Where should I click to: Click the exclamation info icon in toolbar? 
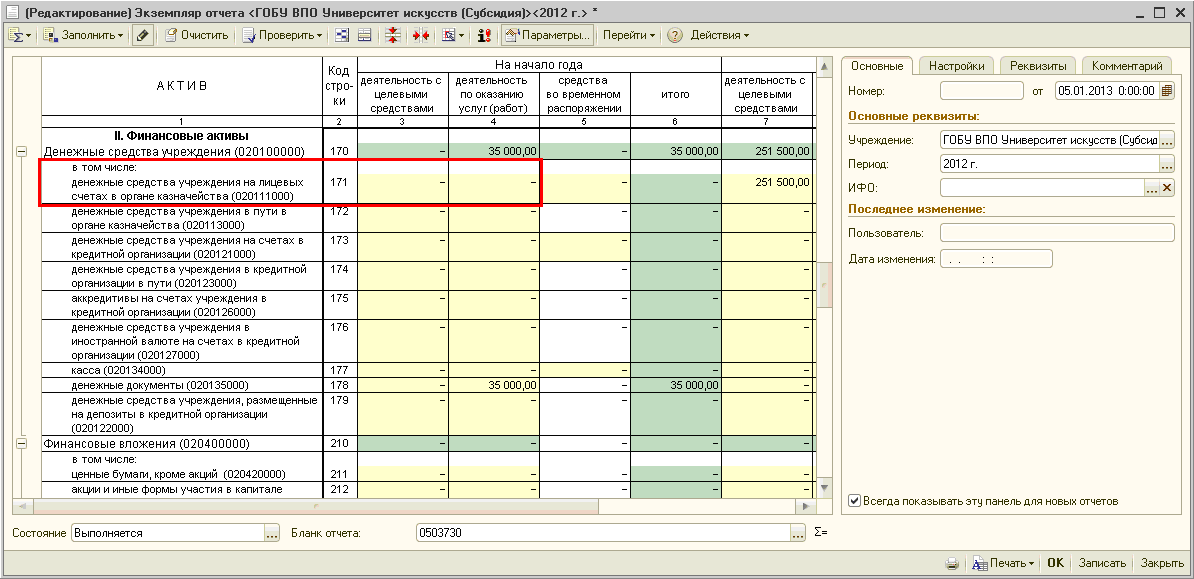(x=484, y=35)
